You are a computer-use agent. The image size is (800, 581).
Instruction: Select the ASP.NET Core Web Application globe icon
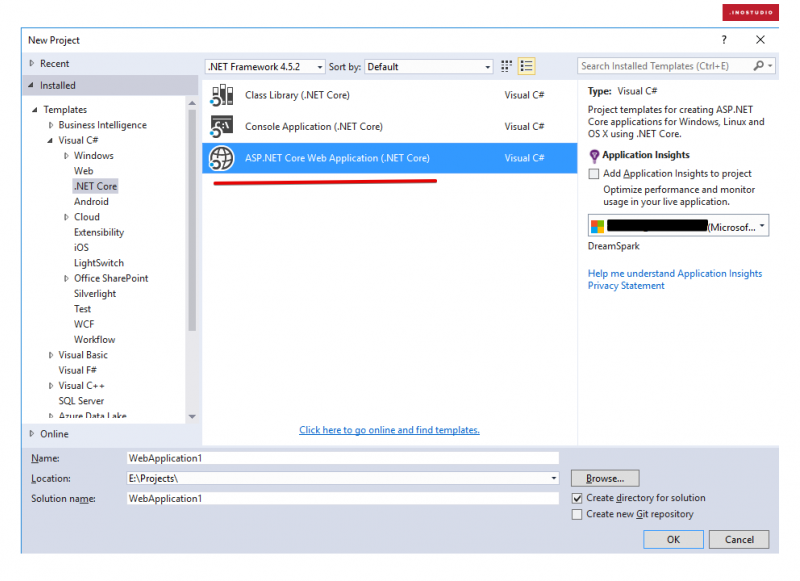[222, 158]
